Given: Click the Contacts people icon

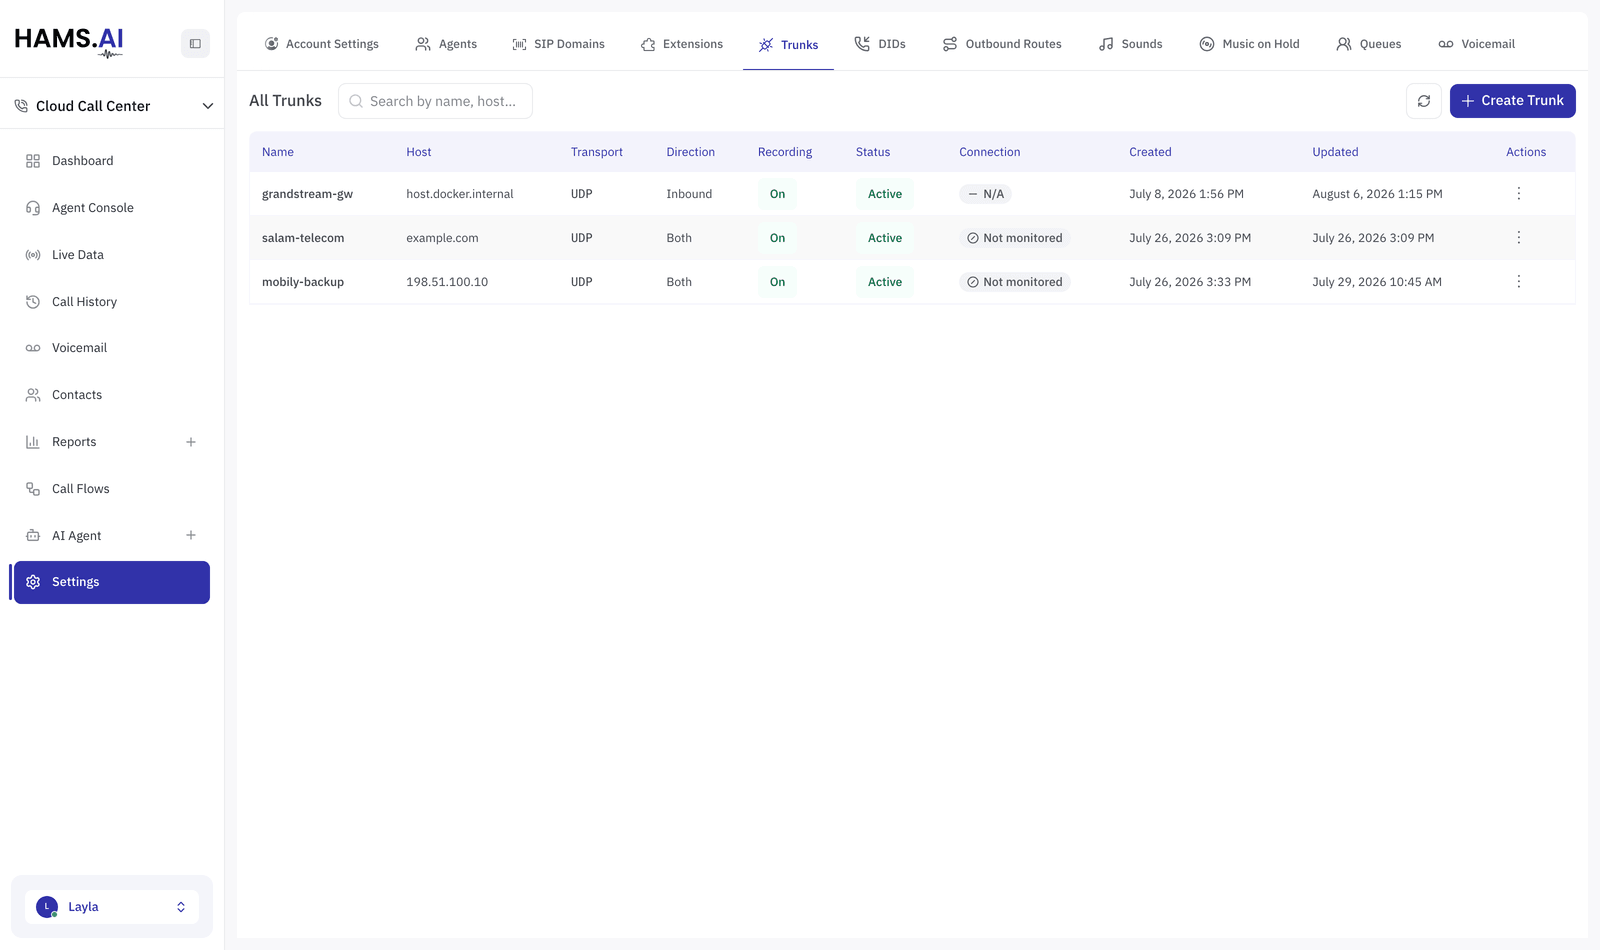Looking at the screenshot, I should click(33, 395).
